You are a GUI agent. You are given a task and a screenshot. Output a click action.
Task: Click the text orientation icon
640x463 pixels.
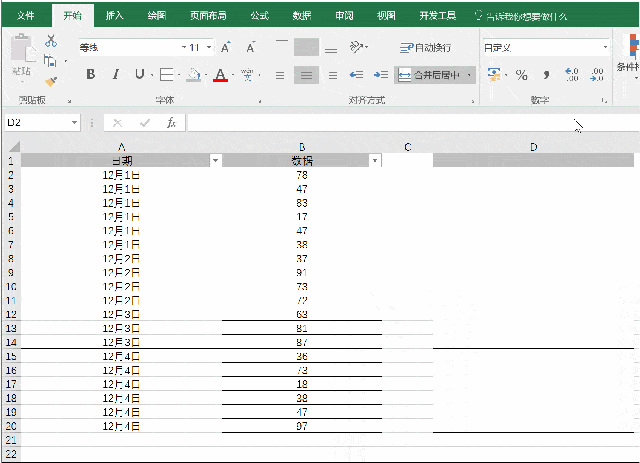click(x=357, y=47)
